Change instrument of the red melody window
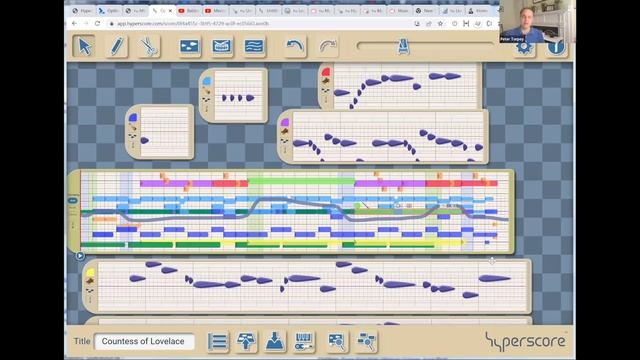 pos(326,81)
